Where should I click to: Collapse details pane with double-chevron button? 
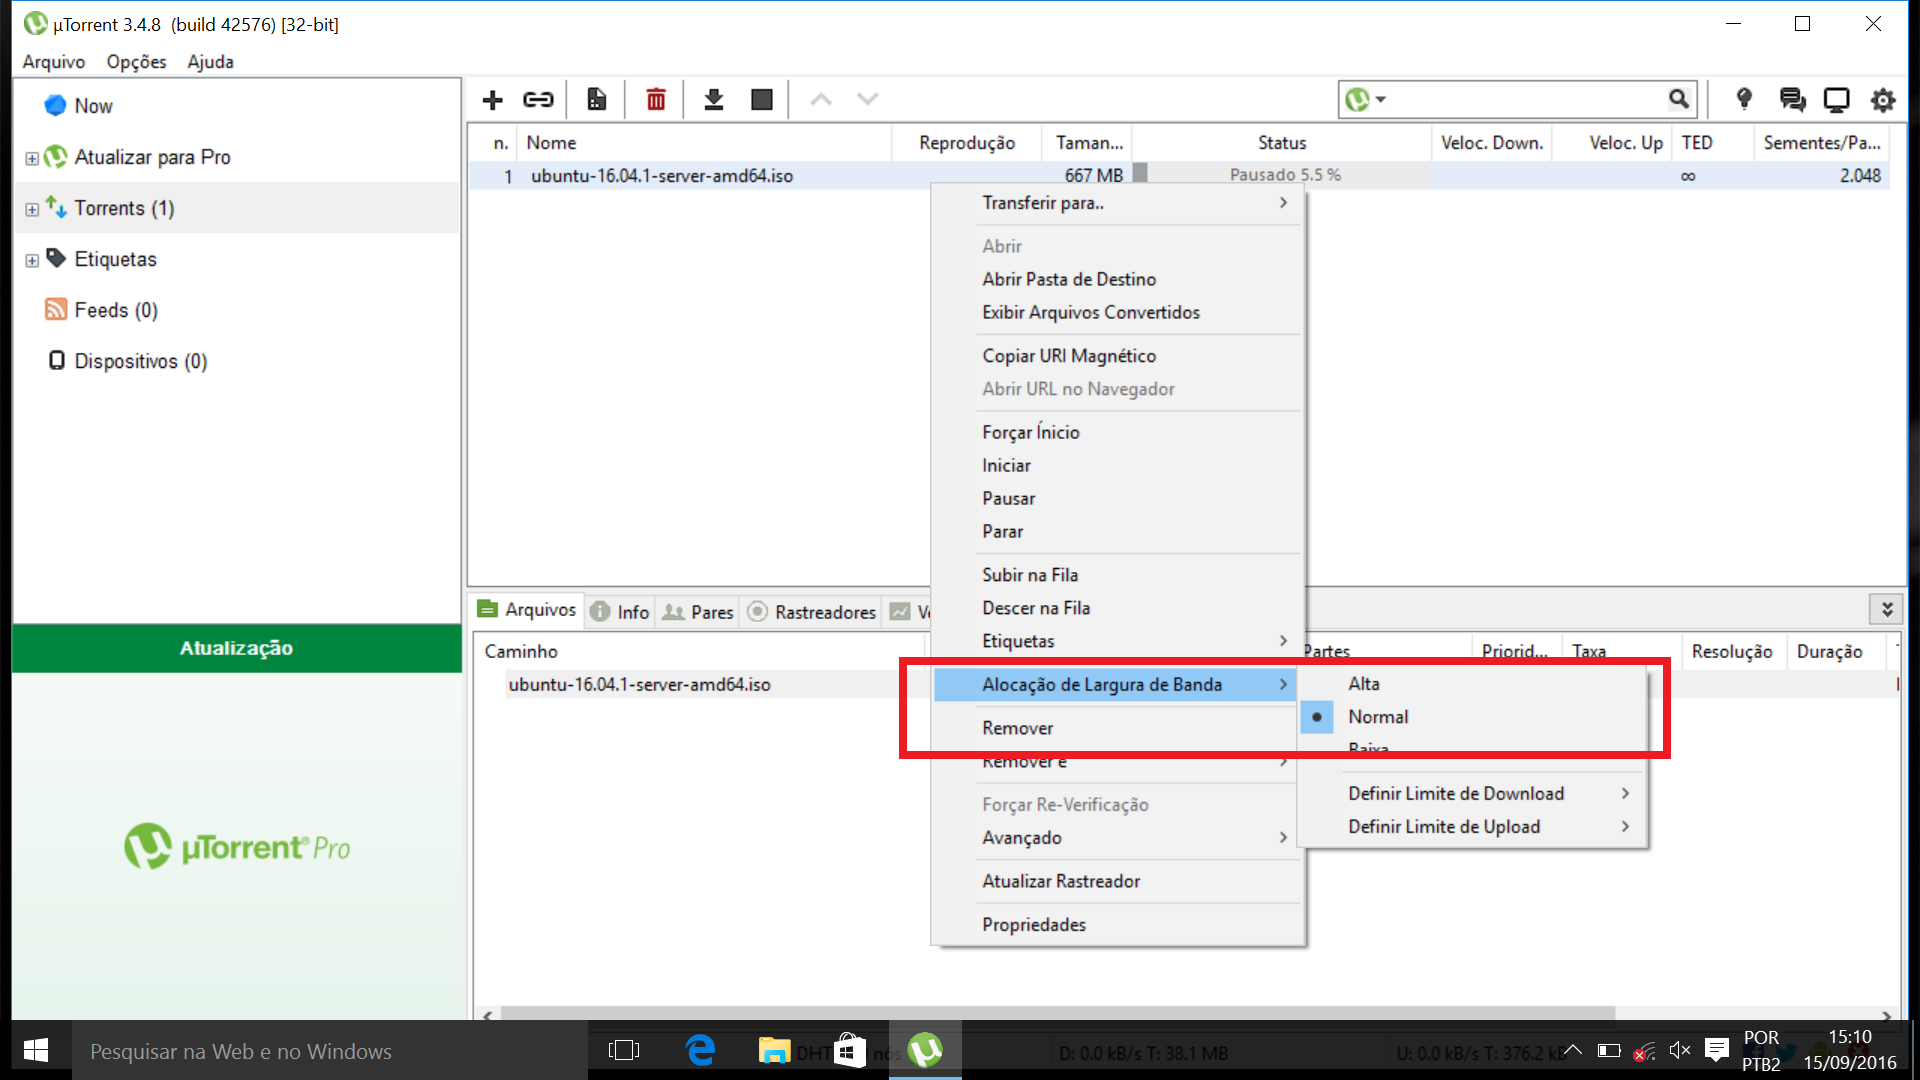1887,609
